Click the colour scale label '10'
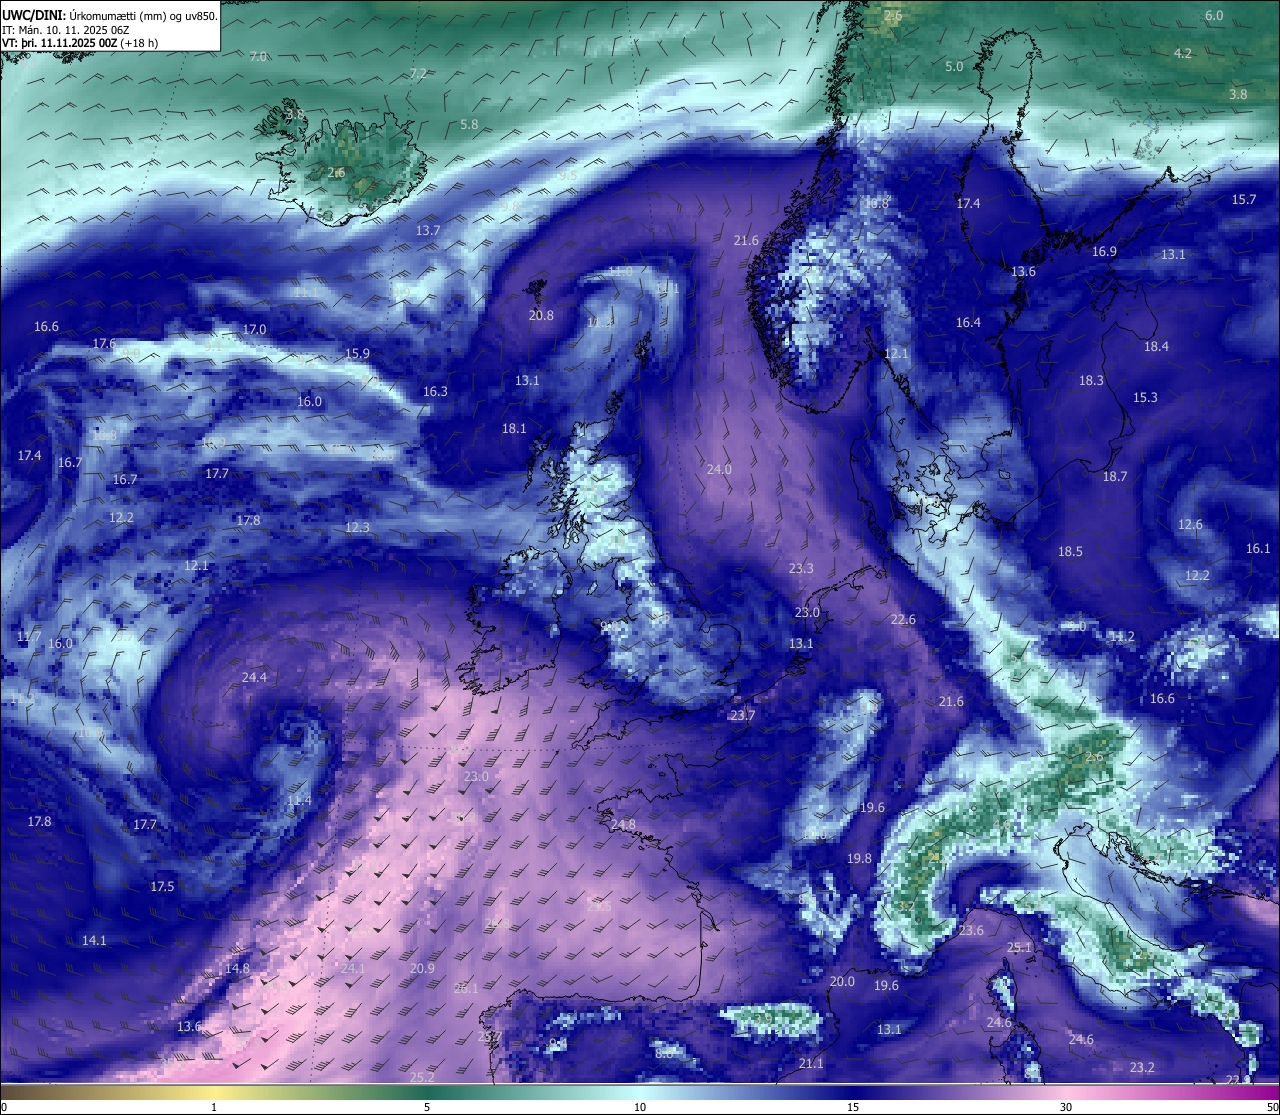 (x=640, y=1107)
